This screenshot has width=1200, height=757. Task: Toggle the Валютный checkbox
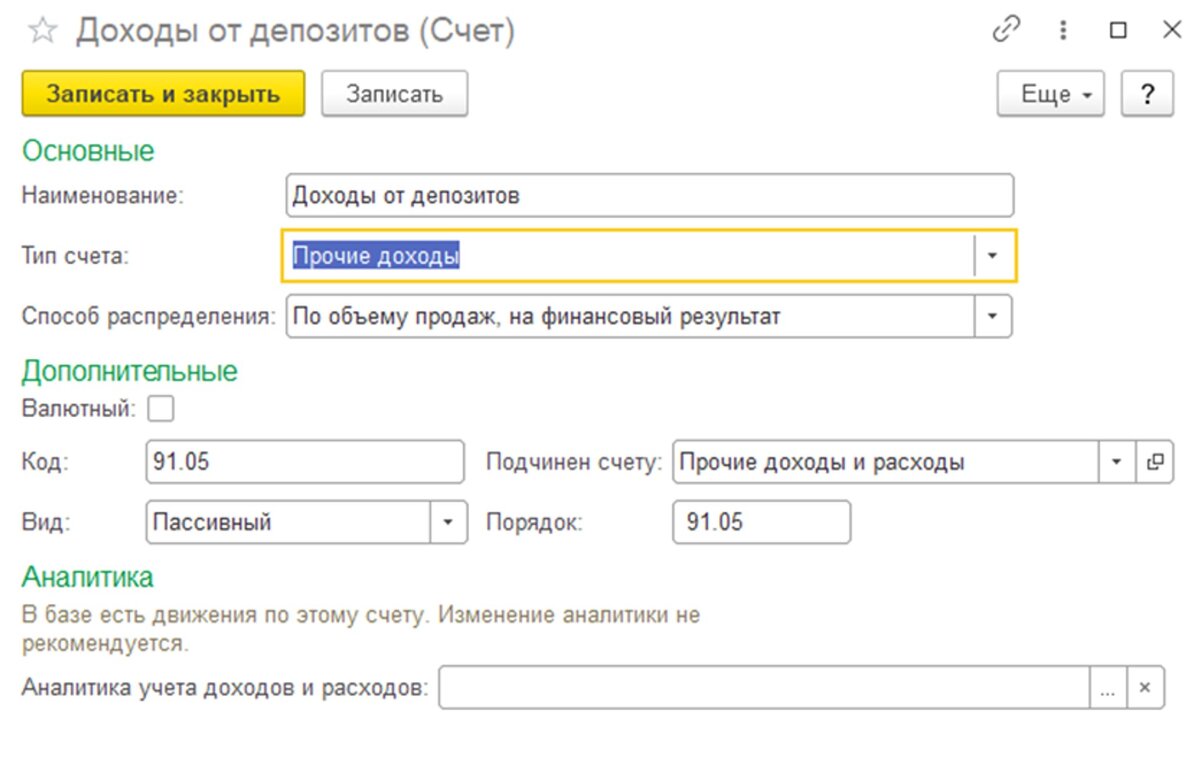[160, 408]
